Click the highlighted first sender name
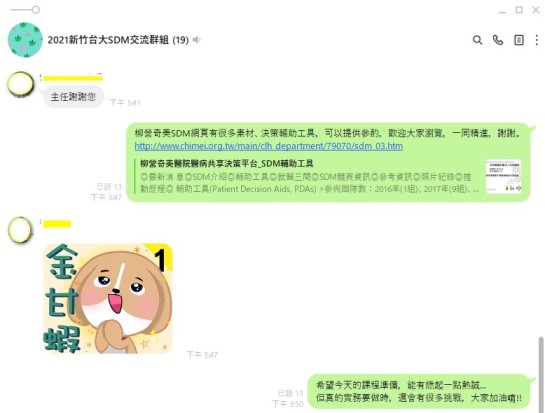 click(72, 78)
